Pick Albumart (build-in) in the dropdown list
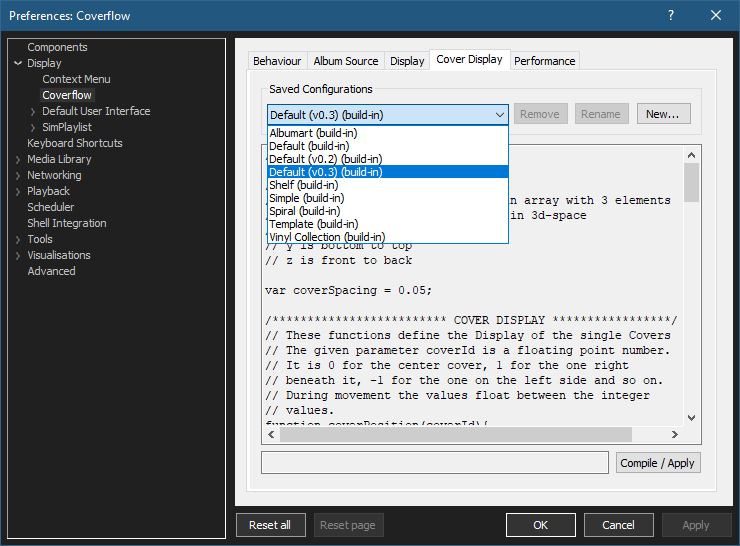The image size is (740, 546). coord(313,133)
